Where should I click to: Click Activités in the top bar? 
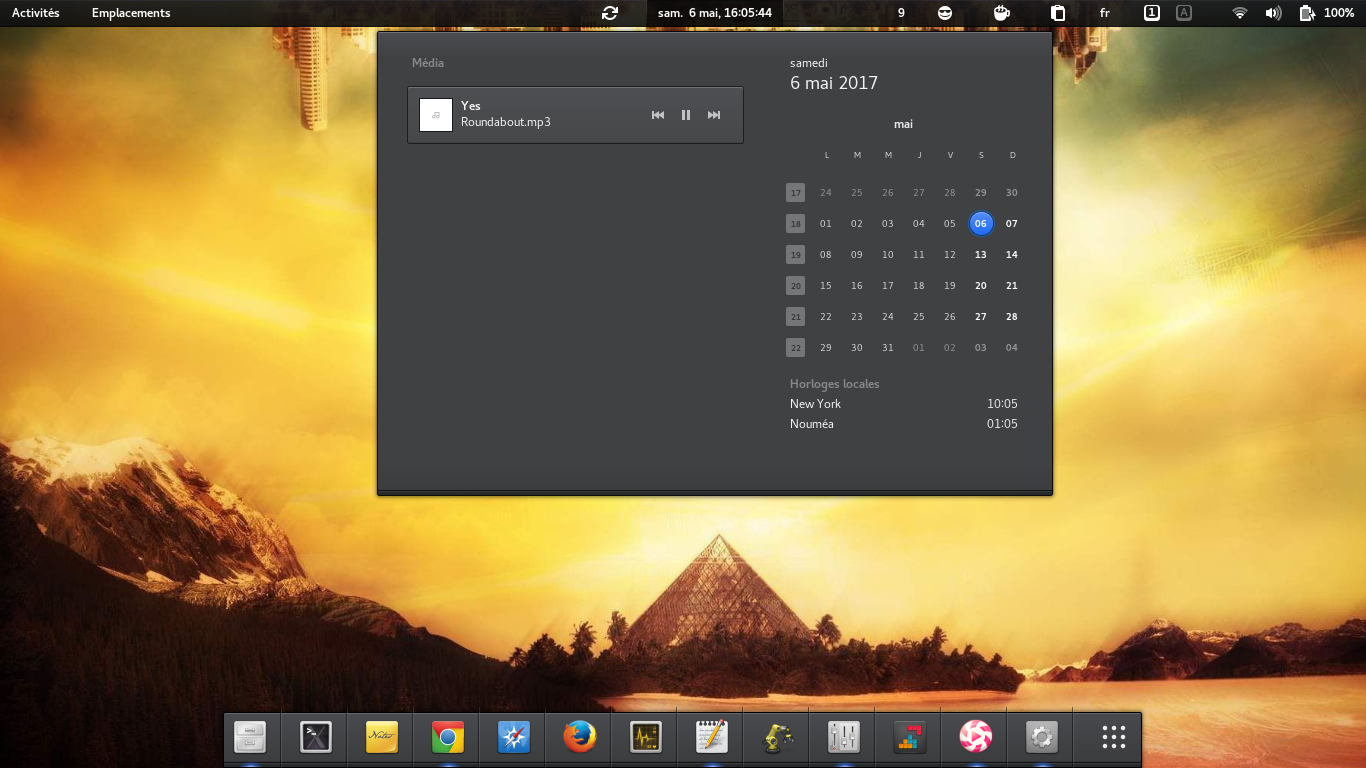coord(36,13)
